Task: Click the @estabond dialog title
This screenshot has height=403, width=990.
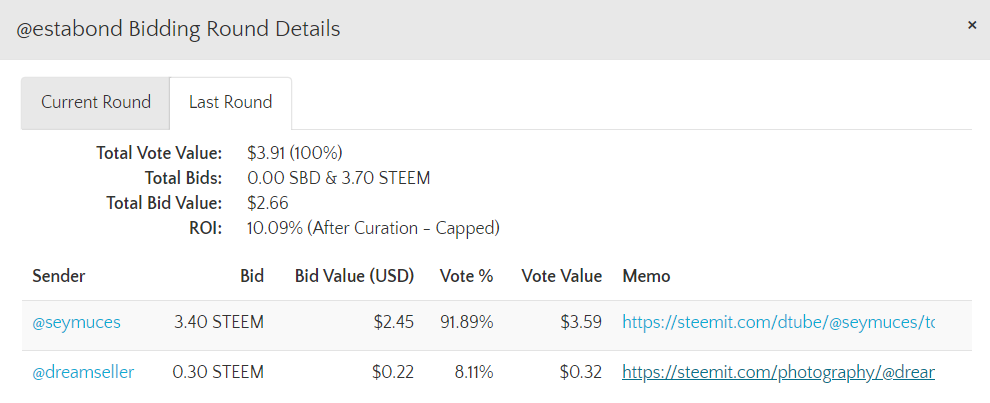Action: click(179, 29)
